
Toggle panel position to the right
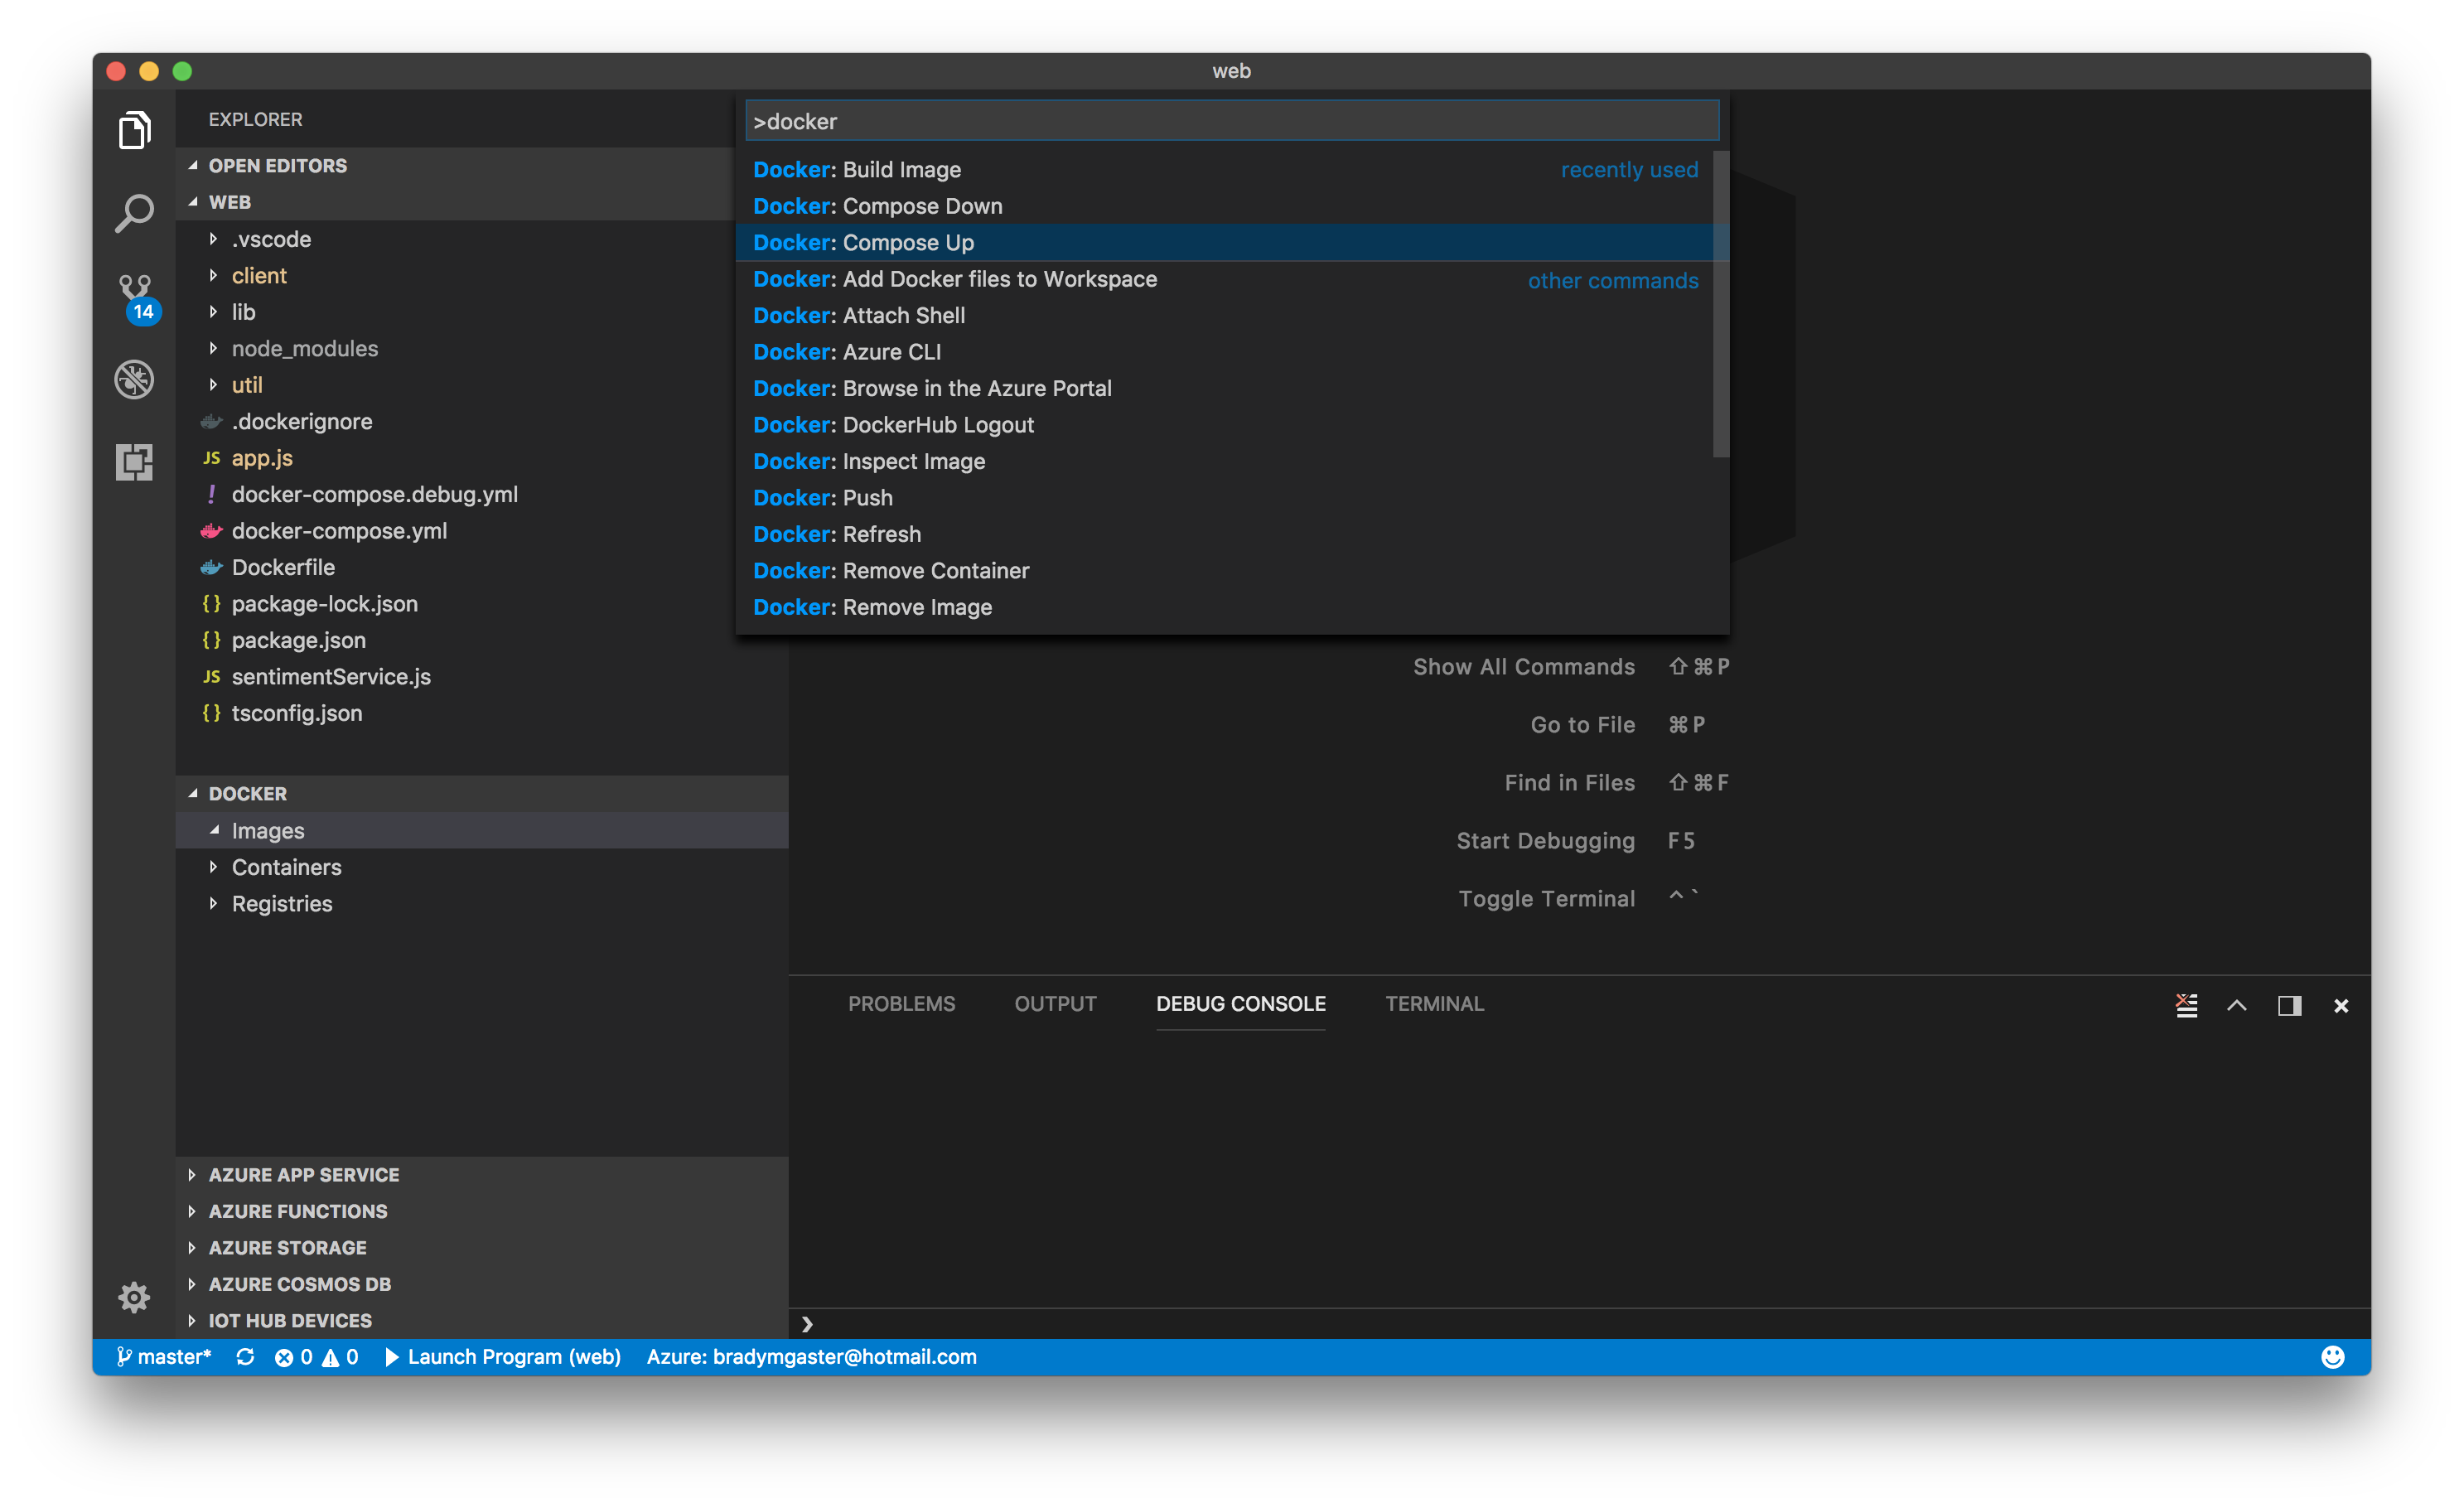pyautogui.click(x=2289, y=1005)
